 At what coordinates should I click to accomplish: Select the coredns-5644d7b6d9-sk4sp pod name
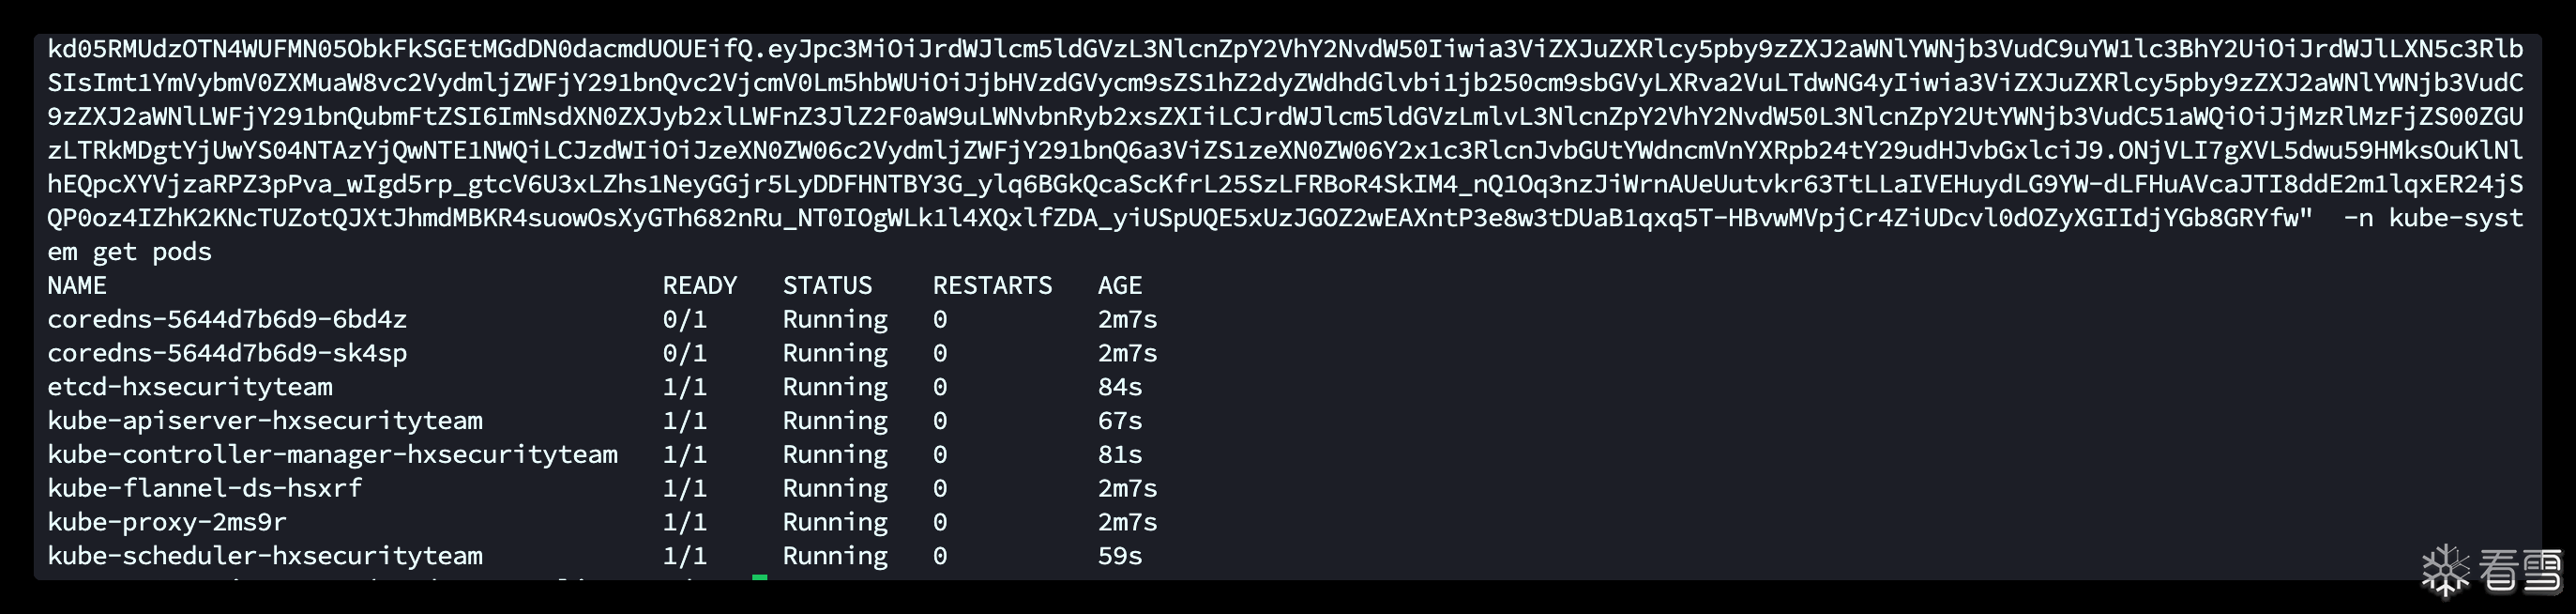(x=227, y=354)
